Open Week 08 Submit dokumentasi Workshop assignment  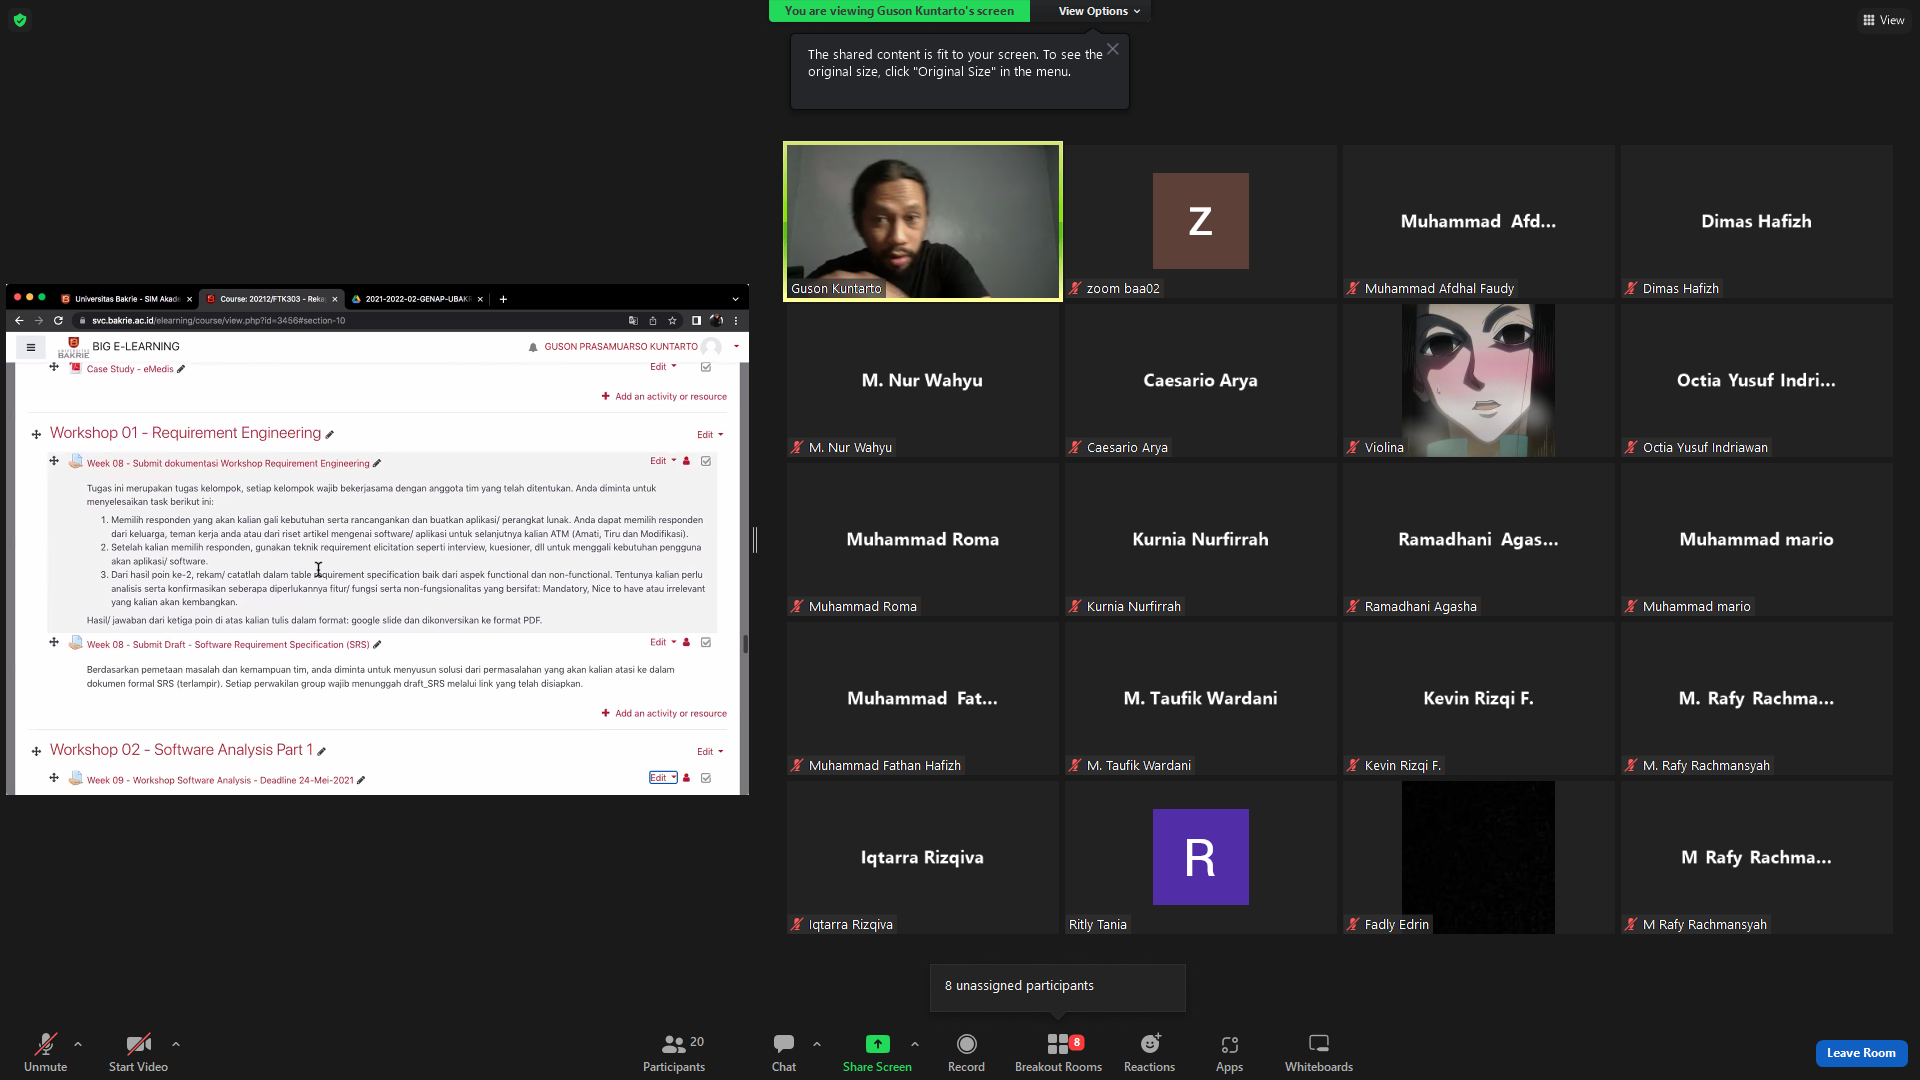(x=228, y=464)
